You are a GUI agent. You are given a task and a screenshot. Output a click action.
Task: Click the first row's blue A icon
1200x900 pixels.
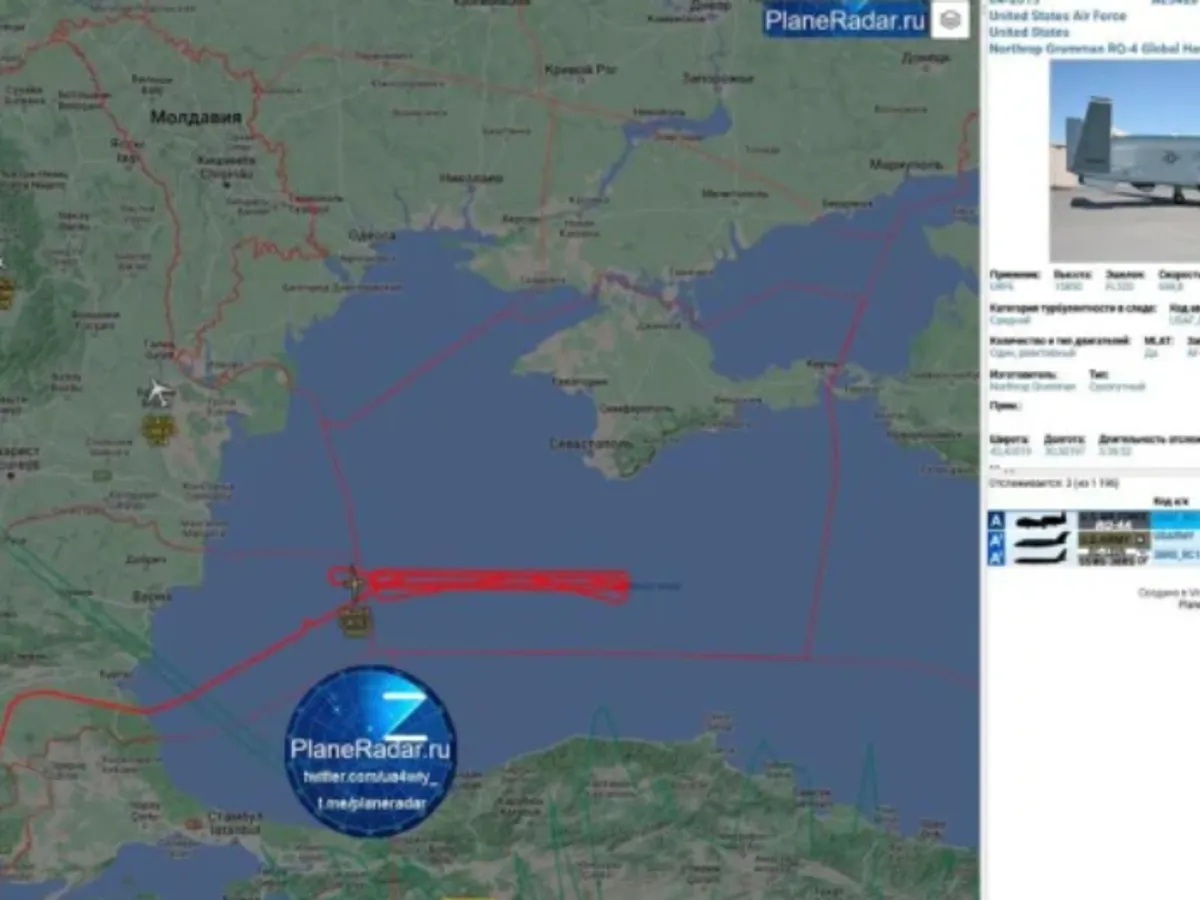tap(996, 520)
